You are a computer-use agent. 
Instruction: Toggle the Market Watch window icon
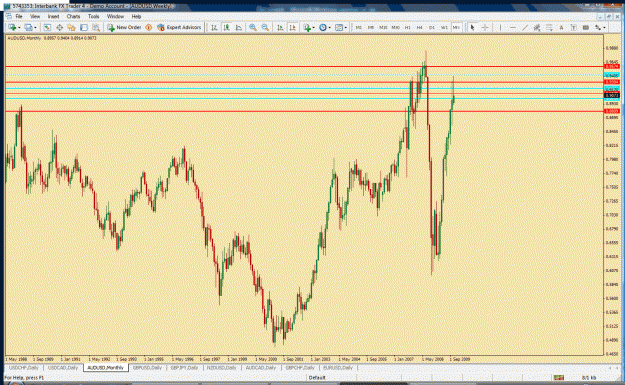click(x=47, y=28)
